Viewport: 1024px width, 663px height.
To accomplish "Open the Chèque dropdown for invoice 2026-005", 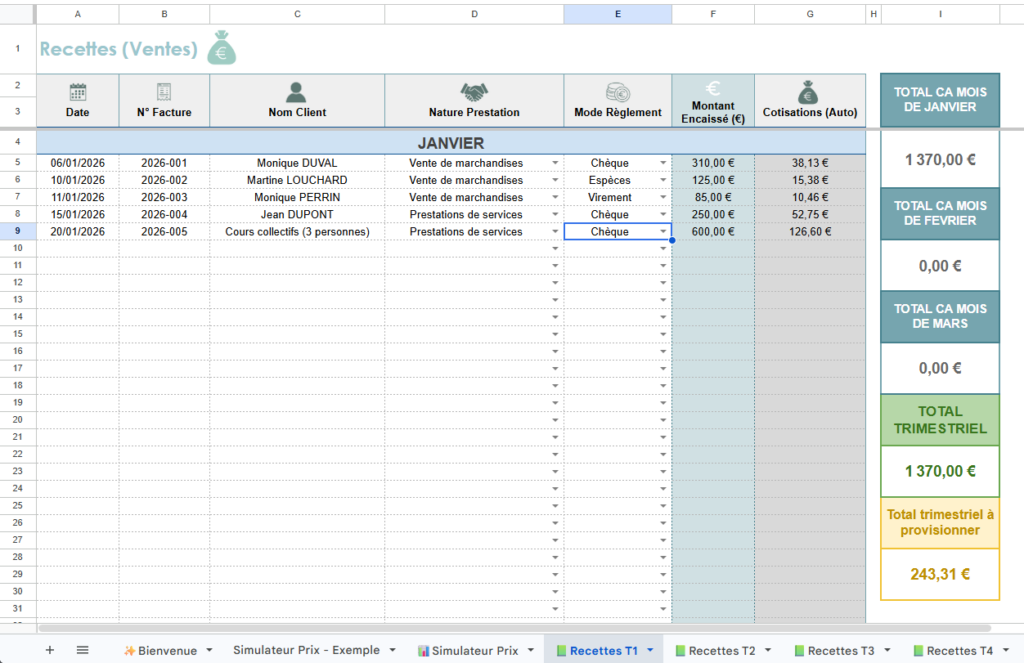I will pos(660,231).
